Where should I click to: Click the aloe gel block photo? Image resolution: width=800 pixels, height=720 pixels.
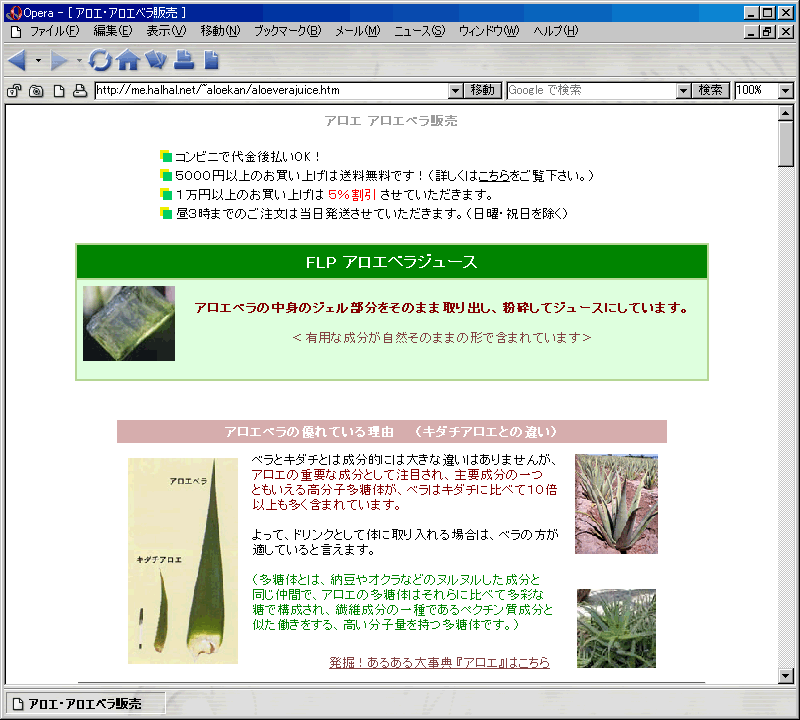[129, 324]
